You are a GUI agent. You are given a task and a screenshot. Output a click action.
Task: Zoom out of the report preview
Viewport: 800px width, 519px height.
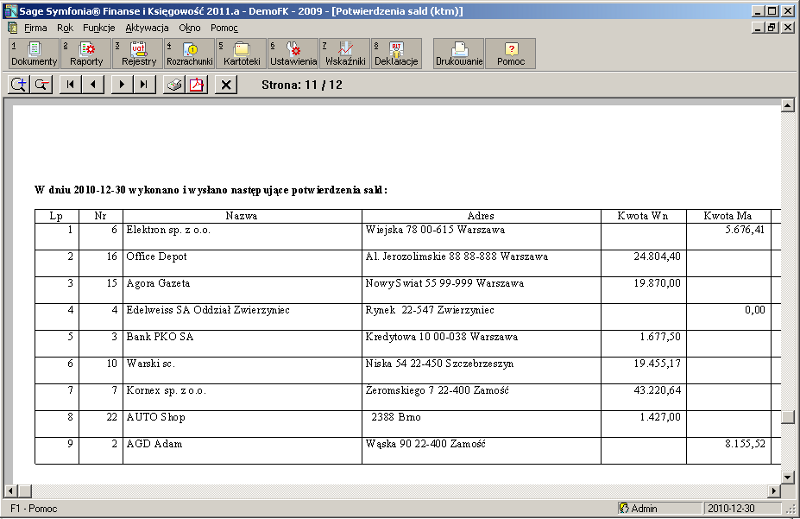click(x=42, y=85)
